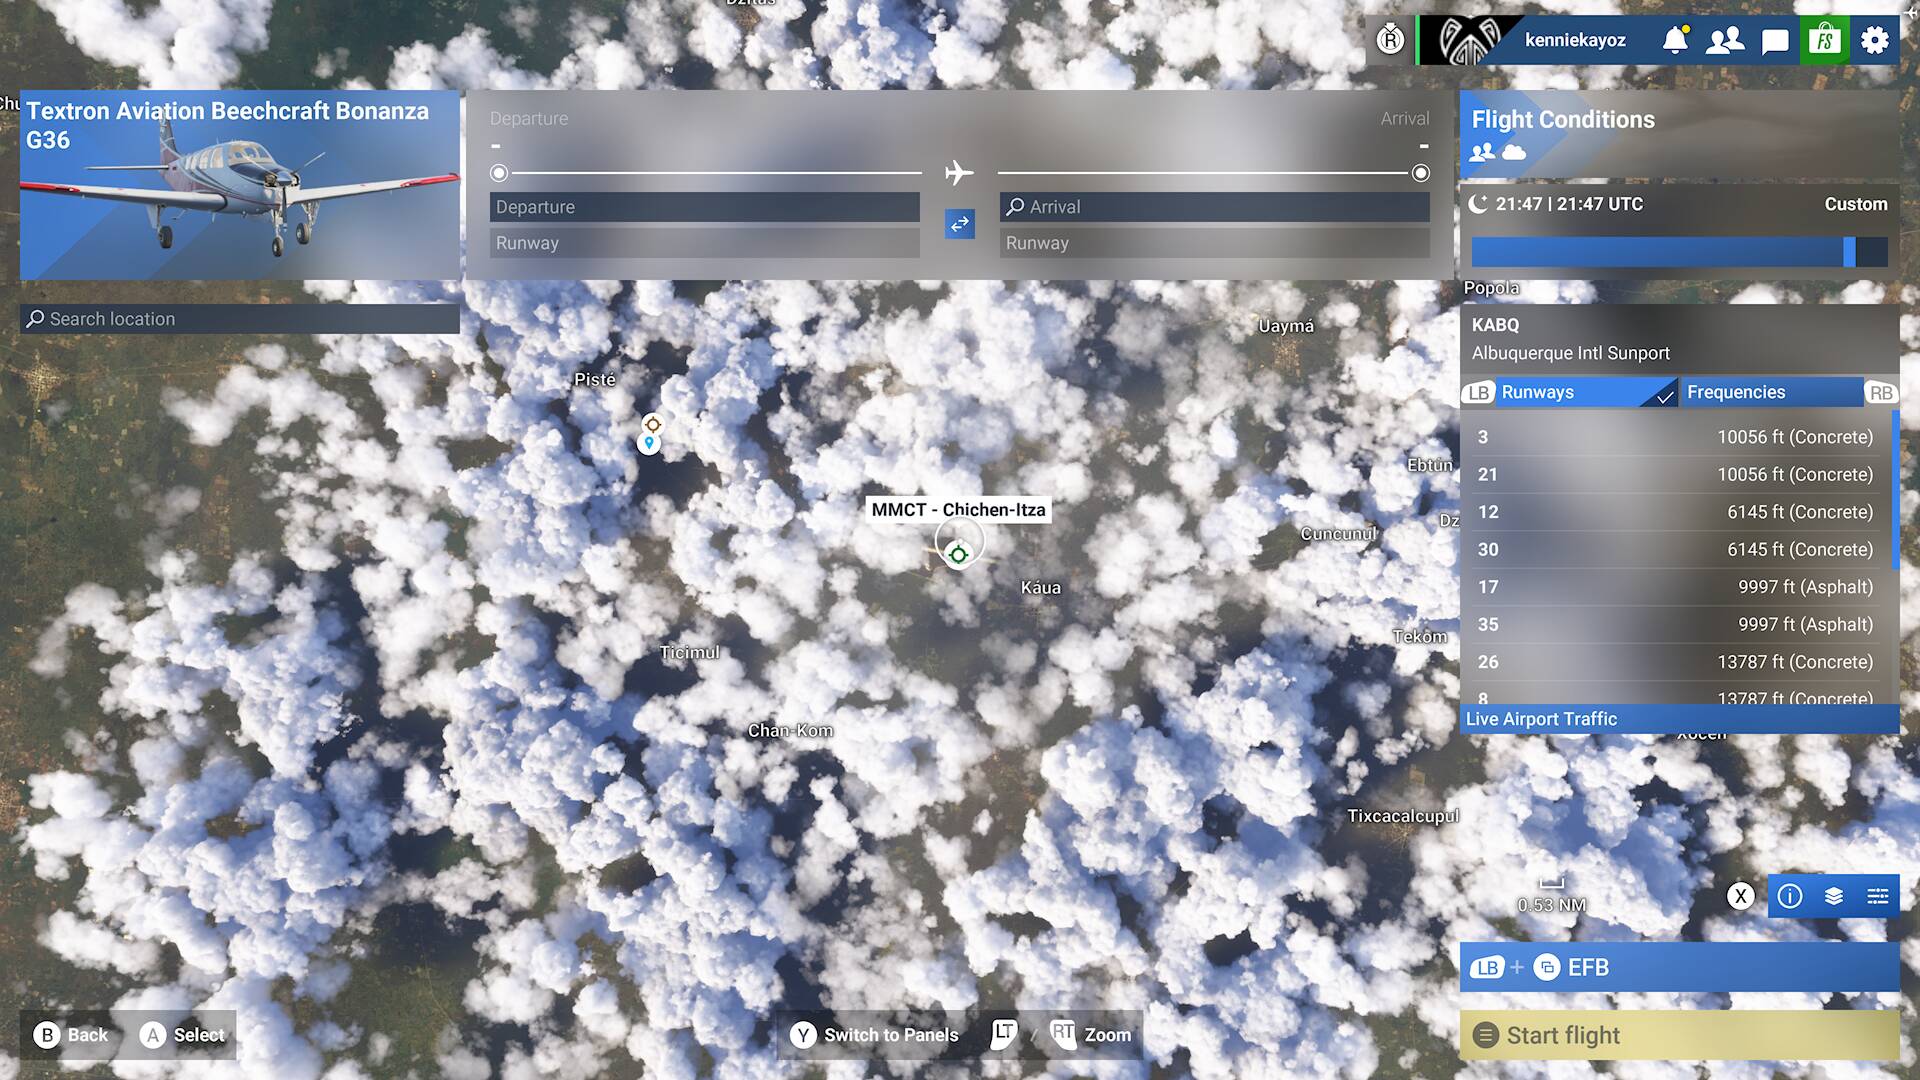Click the Select button

[x=183, y=1035]
